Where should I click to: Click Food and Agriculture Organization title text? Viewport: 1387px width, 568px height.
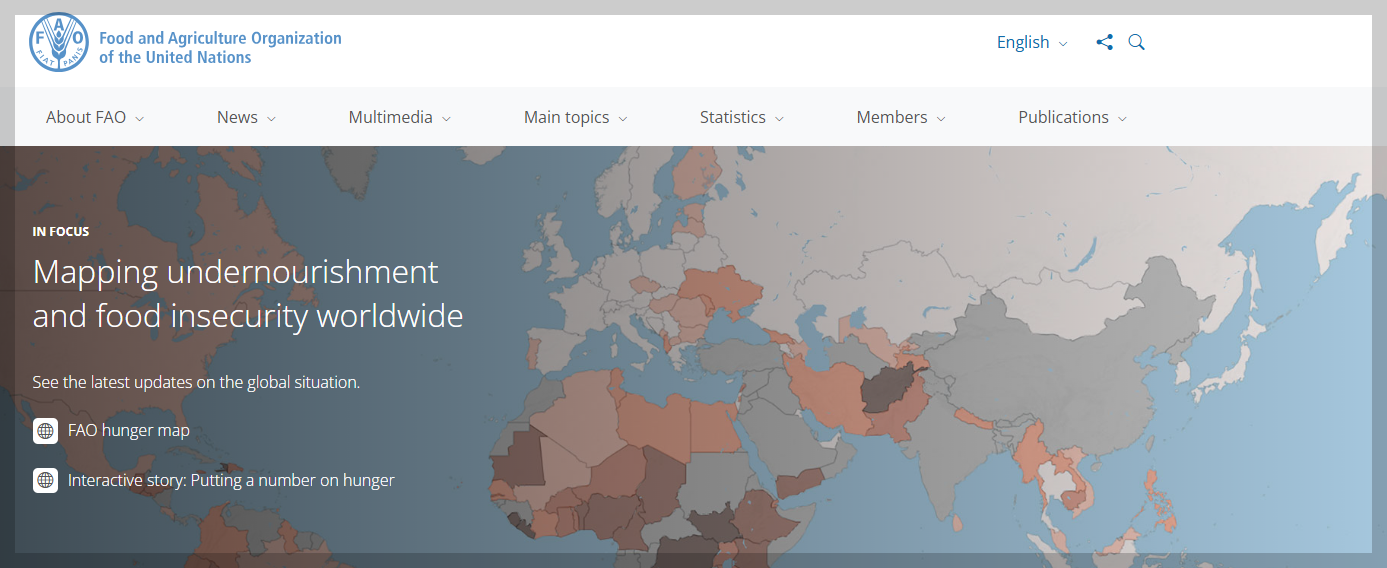click(x=220, y=48)
